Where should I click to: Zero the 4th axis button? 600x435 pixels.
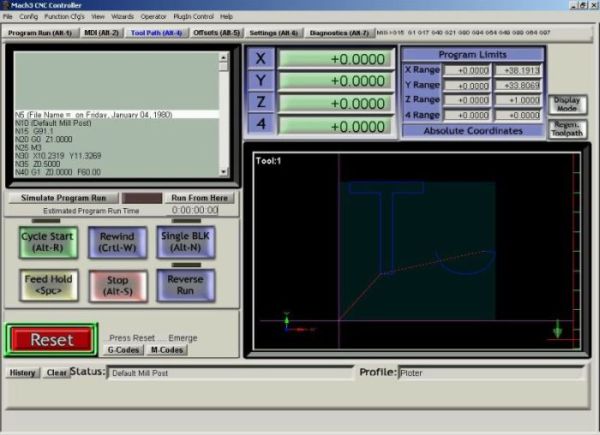click(261, 124)
